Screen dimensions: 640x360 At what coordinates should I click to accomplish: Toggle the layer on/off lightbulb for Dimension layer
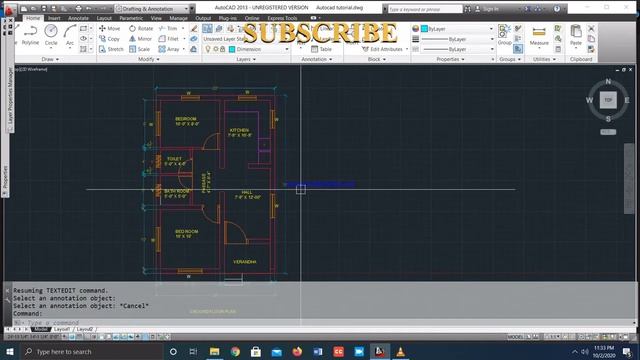[208, 49]
